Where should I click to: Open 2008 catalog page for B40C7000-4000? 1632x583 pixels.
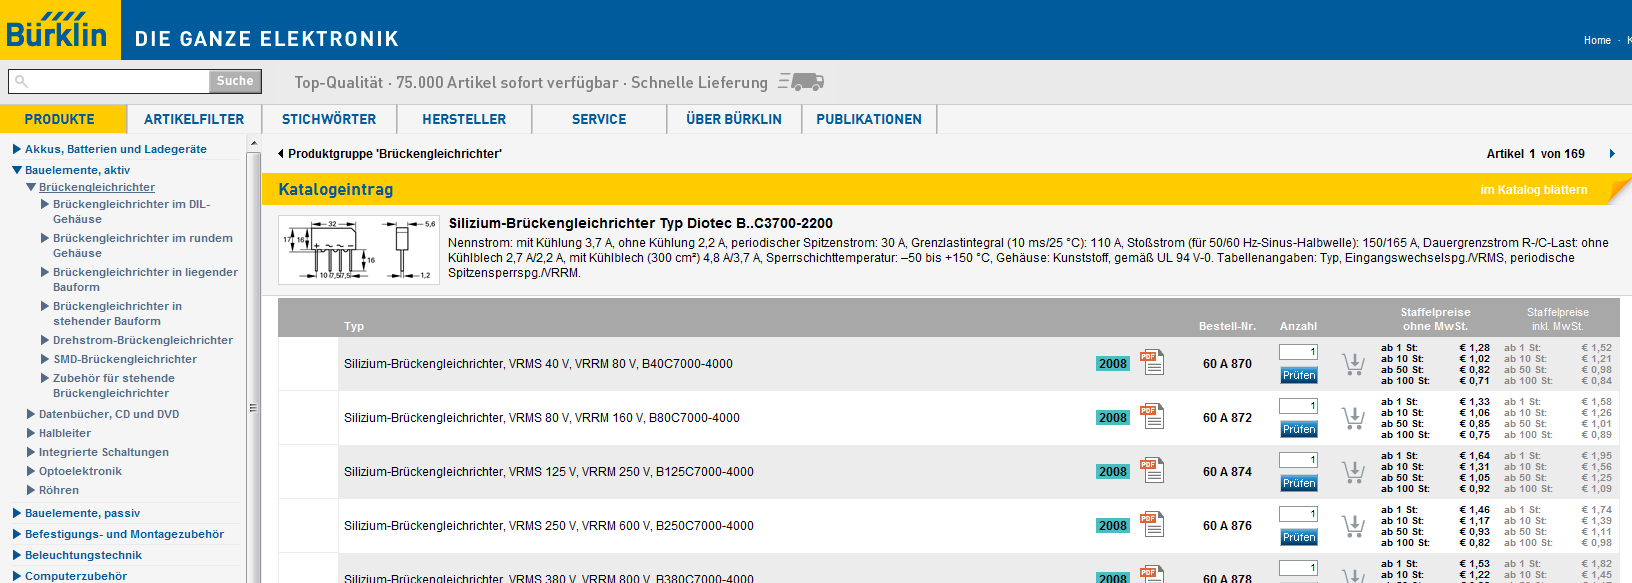pyautogui.click(x=1113, y=364)
